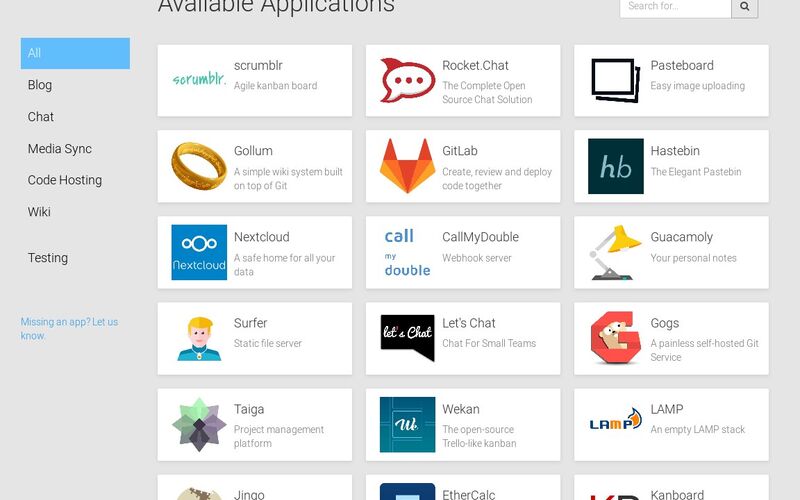The width and height of the screenshot is (800, 500).
Task: Click 'Your personal notes' description
Action: click(693, 258)
